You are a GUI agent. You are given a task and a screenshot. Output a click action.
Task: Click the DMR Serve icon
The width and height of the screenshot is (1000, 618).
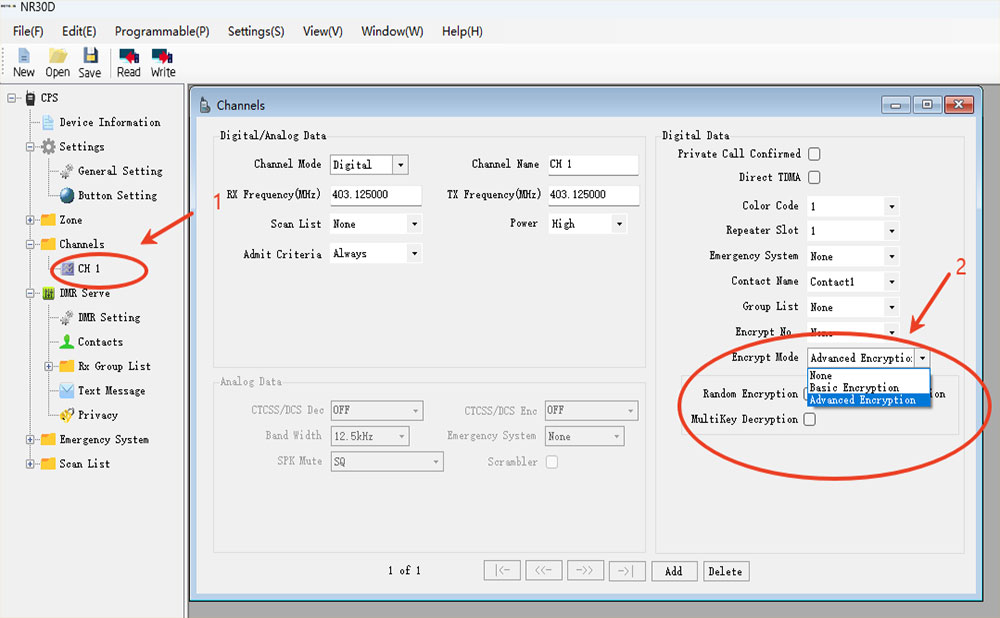tap(48, 293)
